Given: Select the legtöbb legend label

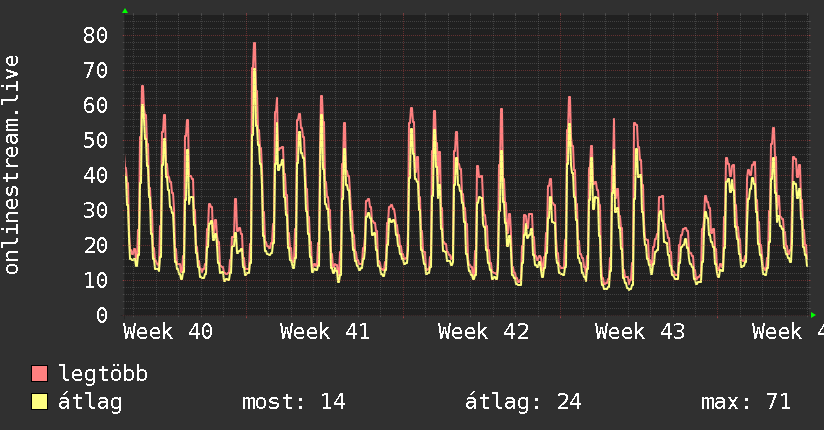Looking at the screenshot, I should coord(103,373).
